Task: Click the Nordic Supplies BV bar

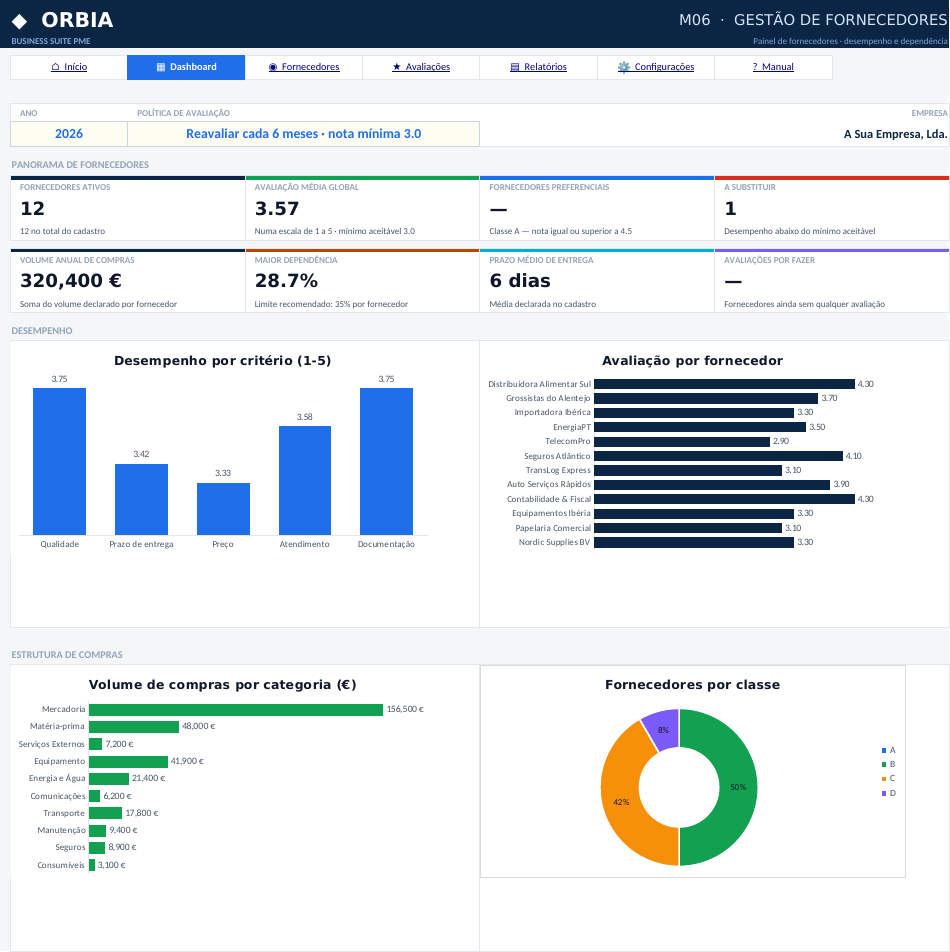Action: click(x=694, y=542)
